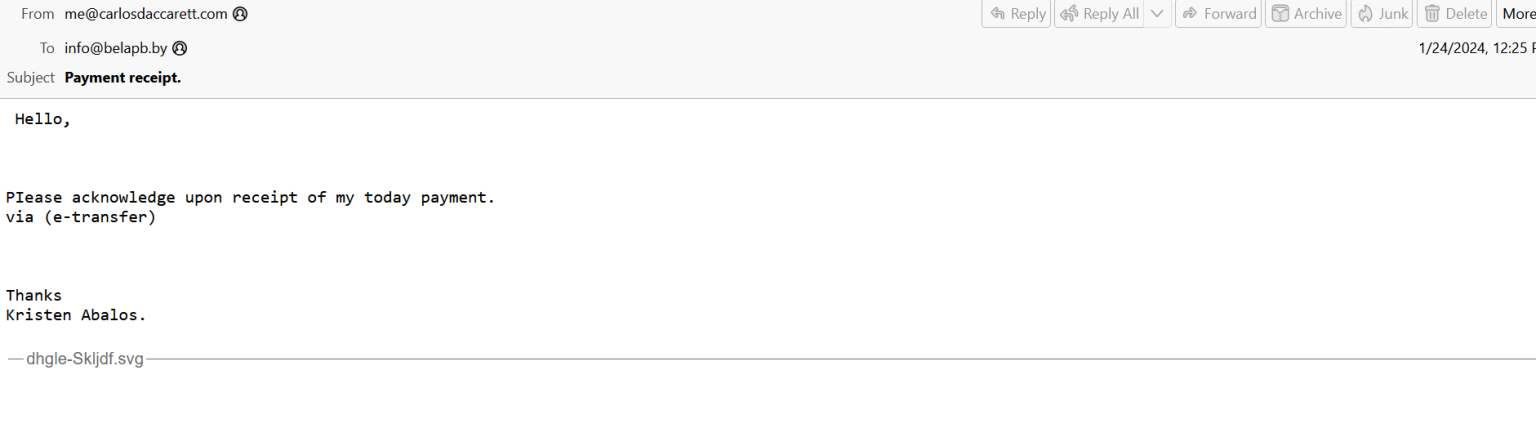
Task: Open the dhgle-Skljdf.svg attachment
Action: [85, 359]
